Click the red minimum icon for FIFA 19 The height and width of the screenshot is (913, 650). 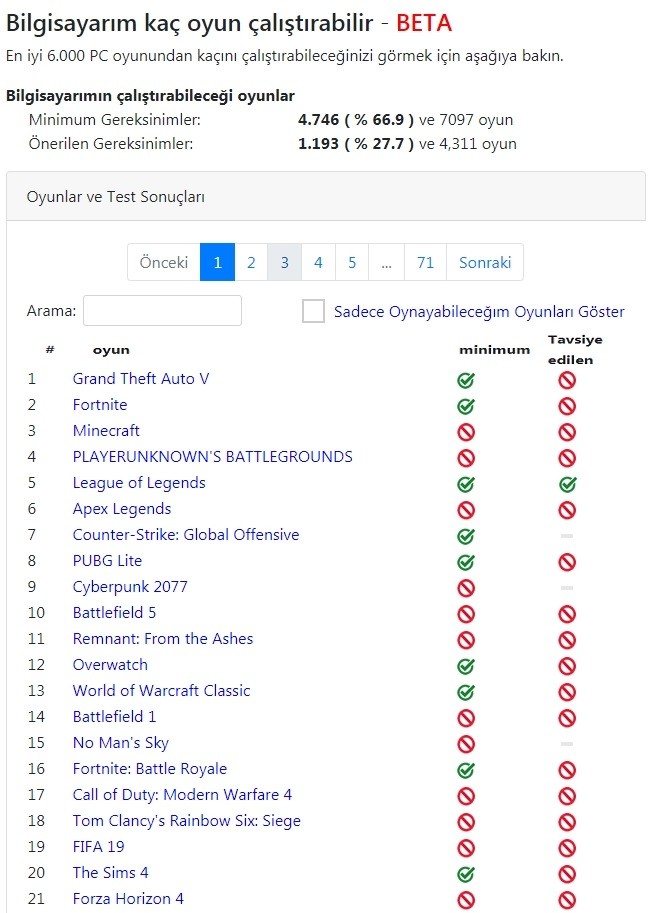point(466,848)
